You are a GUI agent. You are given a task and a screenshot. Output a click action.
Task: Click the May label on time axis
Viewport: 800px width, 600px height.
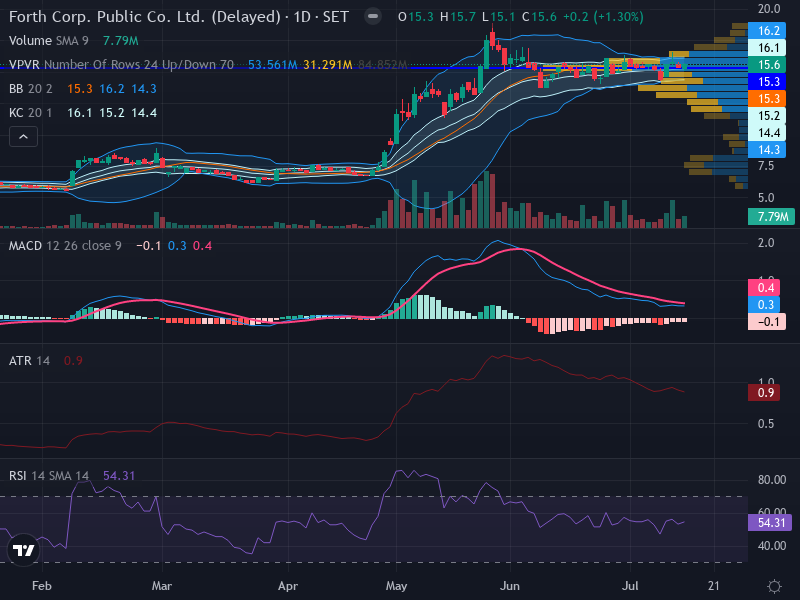click(396, 586)
